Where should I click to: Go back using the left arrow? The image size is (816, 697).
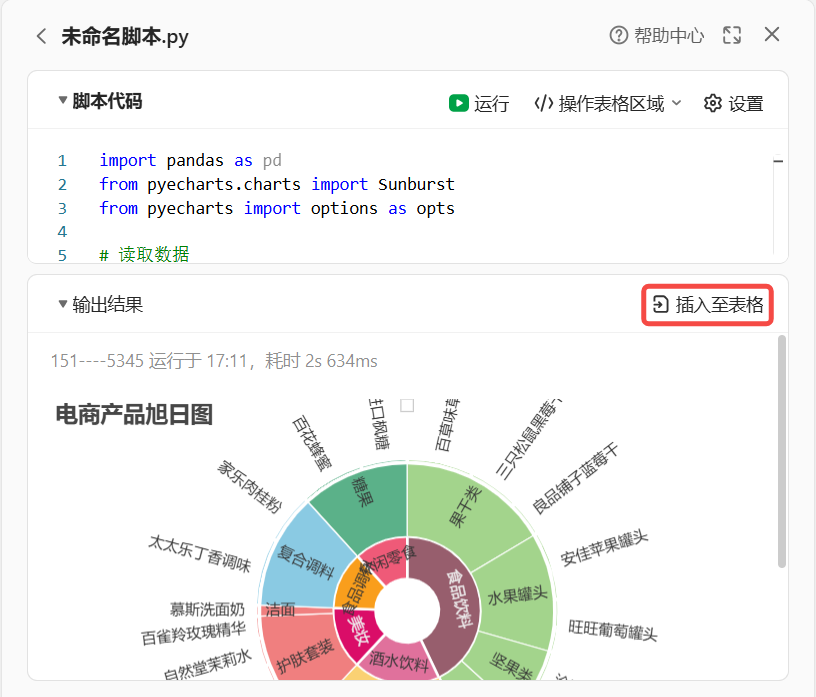click(42, 36)
